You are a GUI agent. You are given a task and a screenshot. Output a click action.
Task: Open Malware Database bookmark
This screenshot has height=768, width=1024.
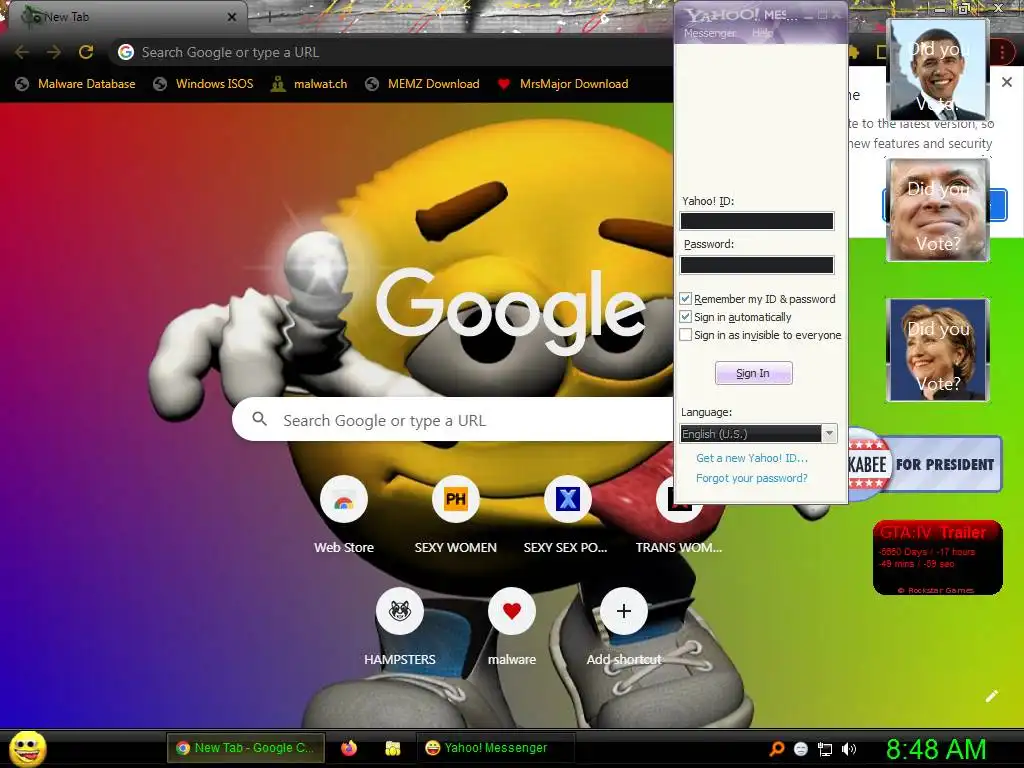(76, 84)
